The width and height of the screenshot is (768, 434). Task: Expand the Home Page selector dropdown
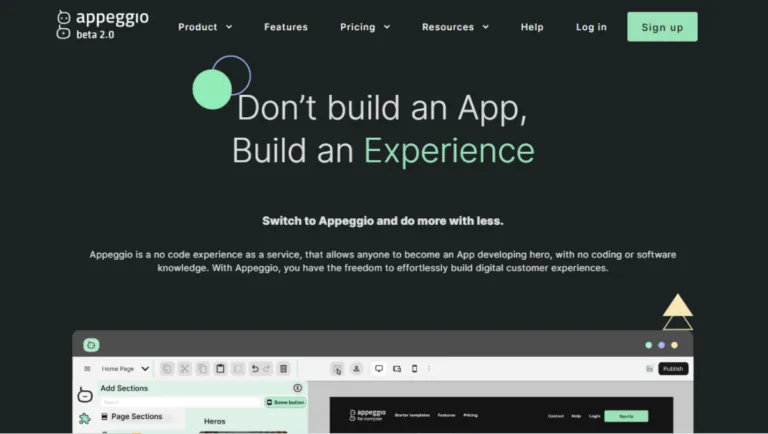(125, 368)
